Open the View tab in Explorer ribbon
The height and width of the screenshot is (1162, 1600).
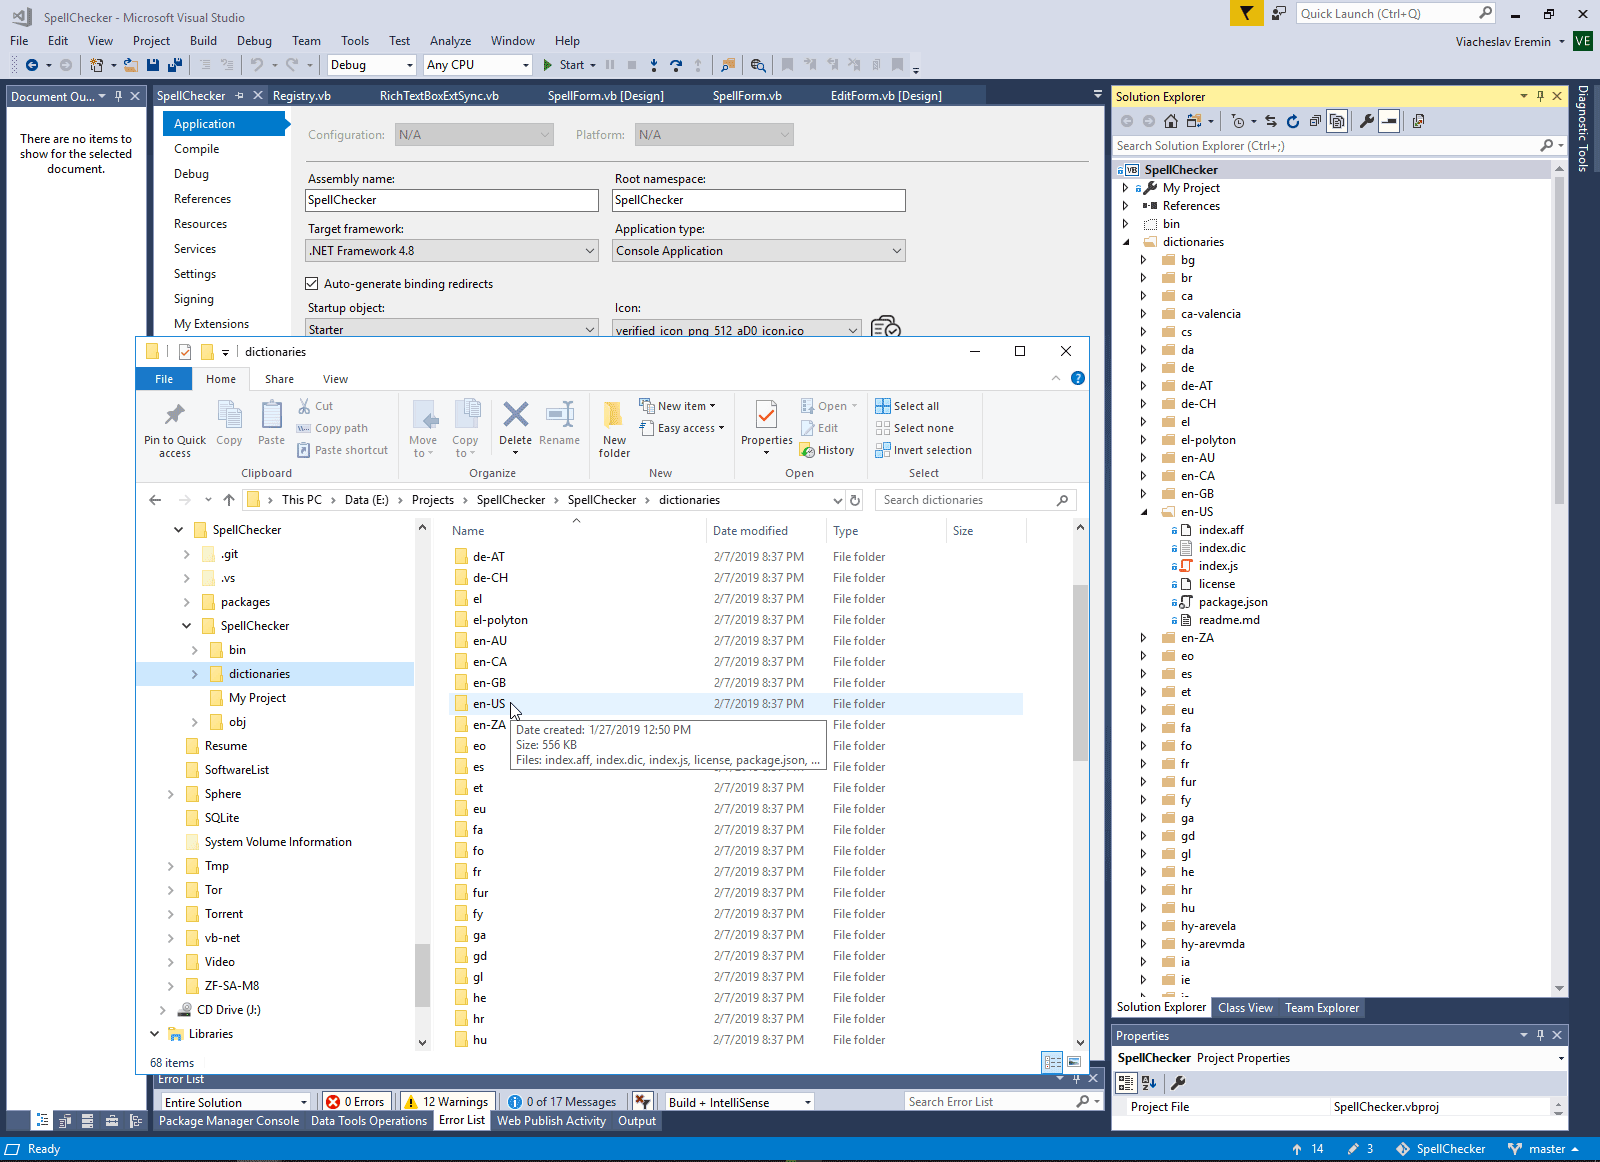335,379
